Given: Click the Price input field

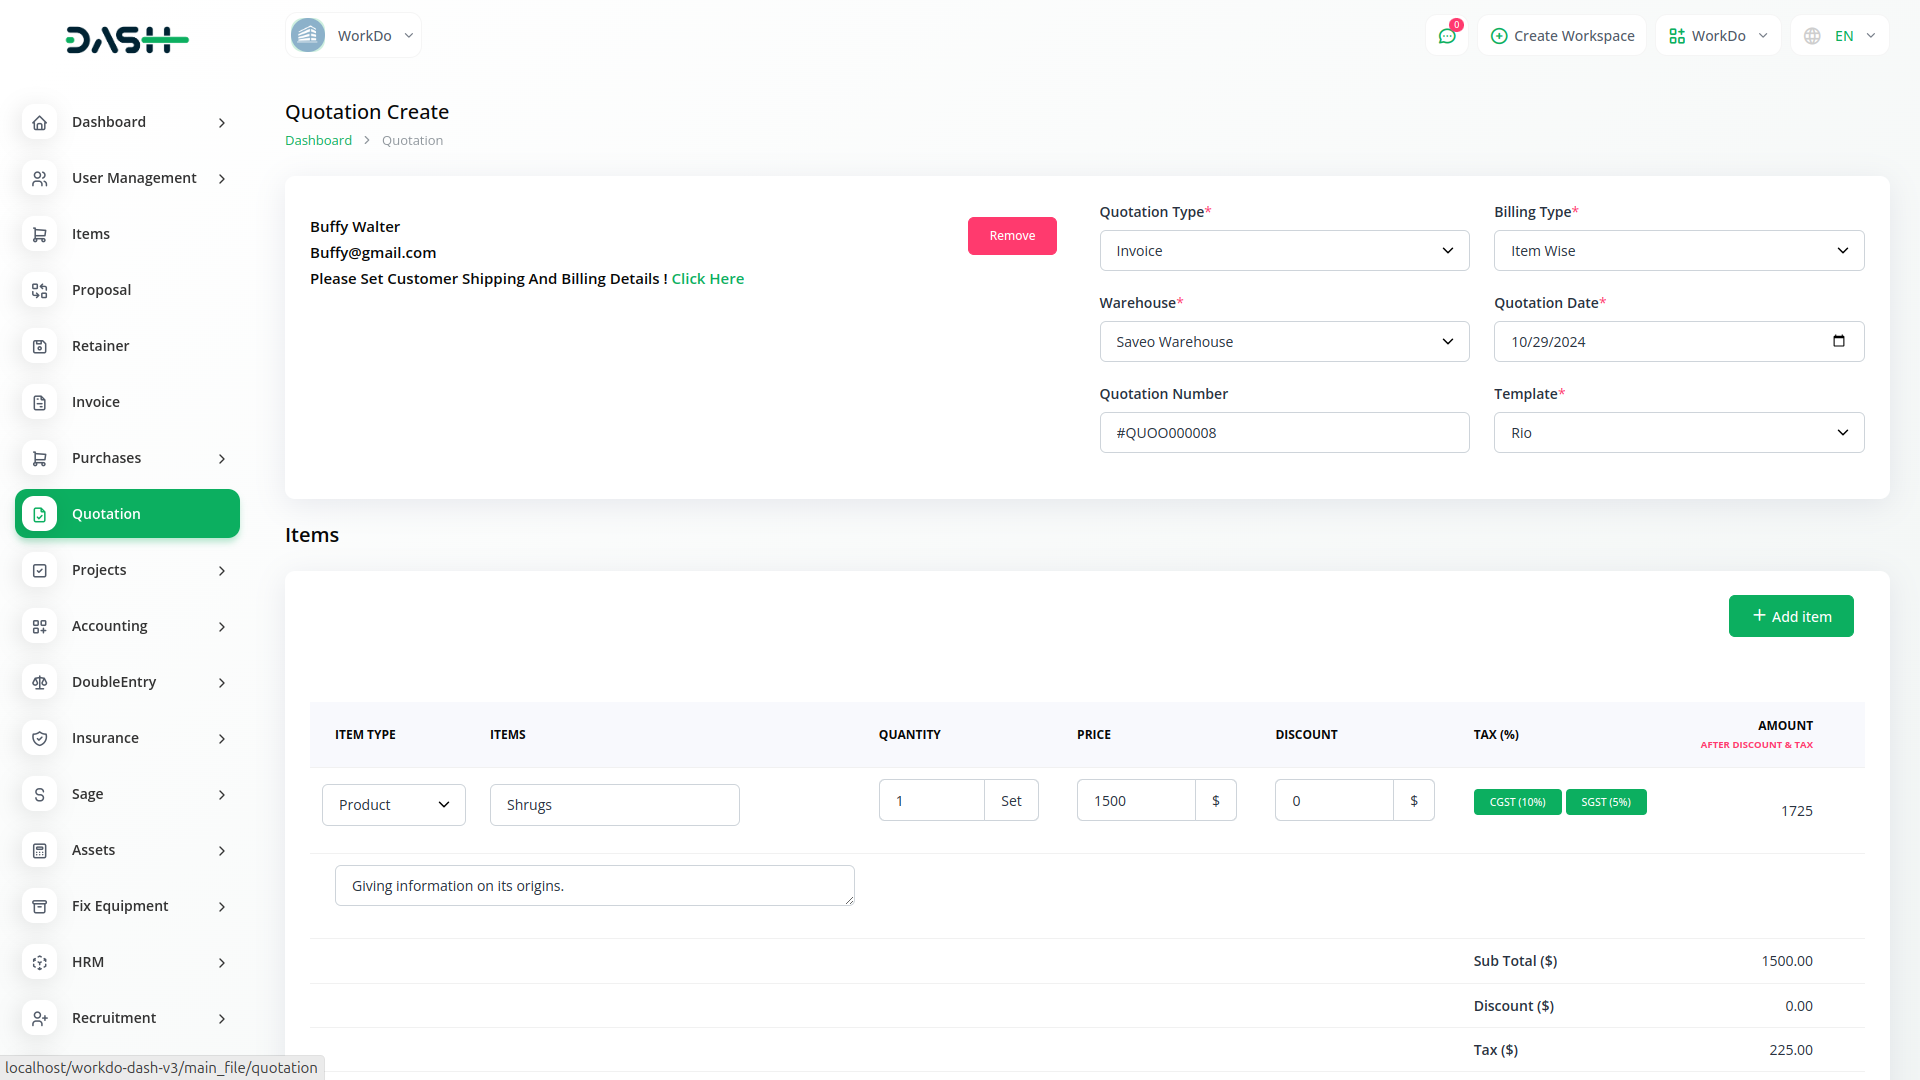Looking at the screenshot, I should coord(1135,801).
